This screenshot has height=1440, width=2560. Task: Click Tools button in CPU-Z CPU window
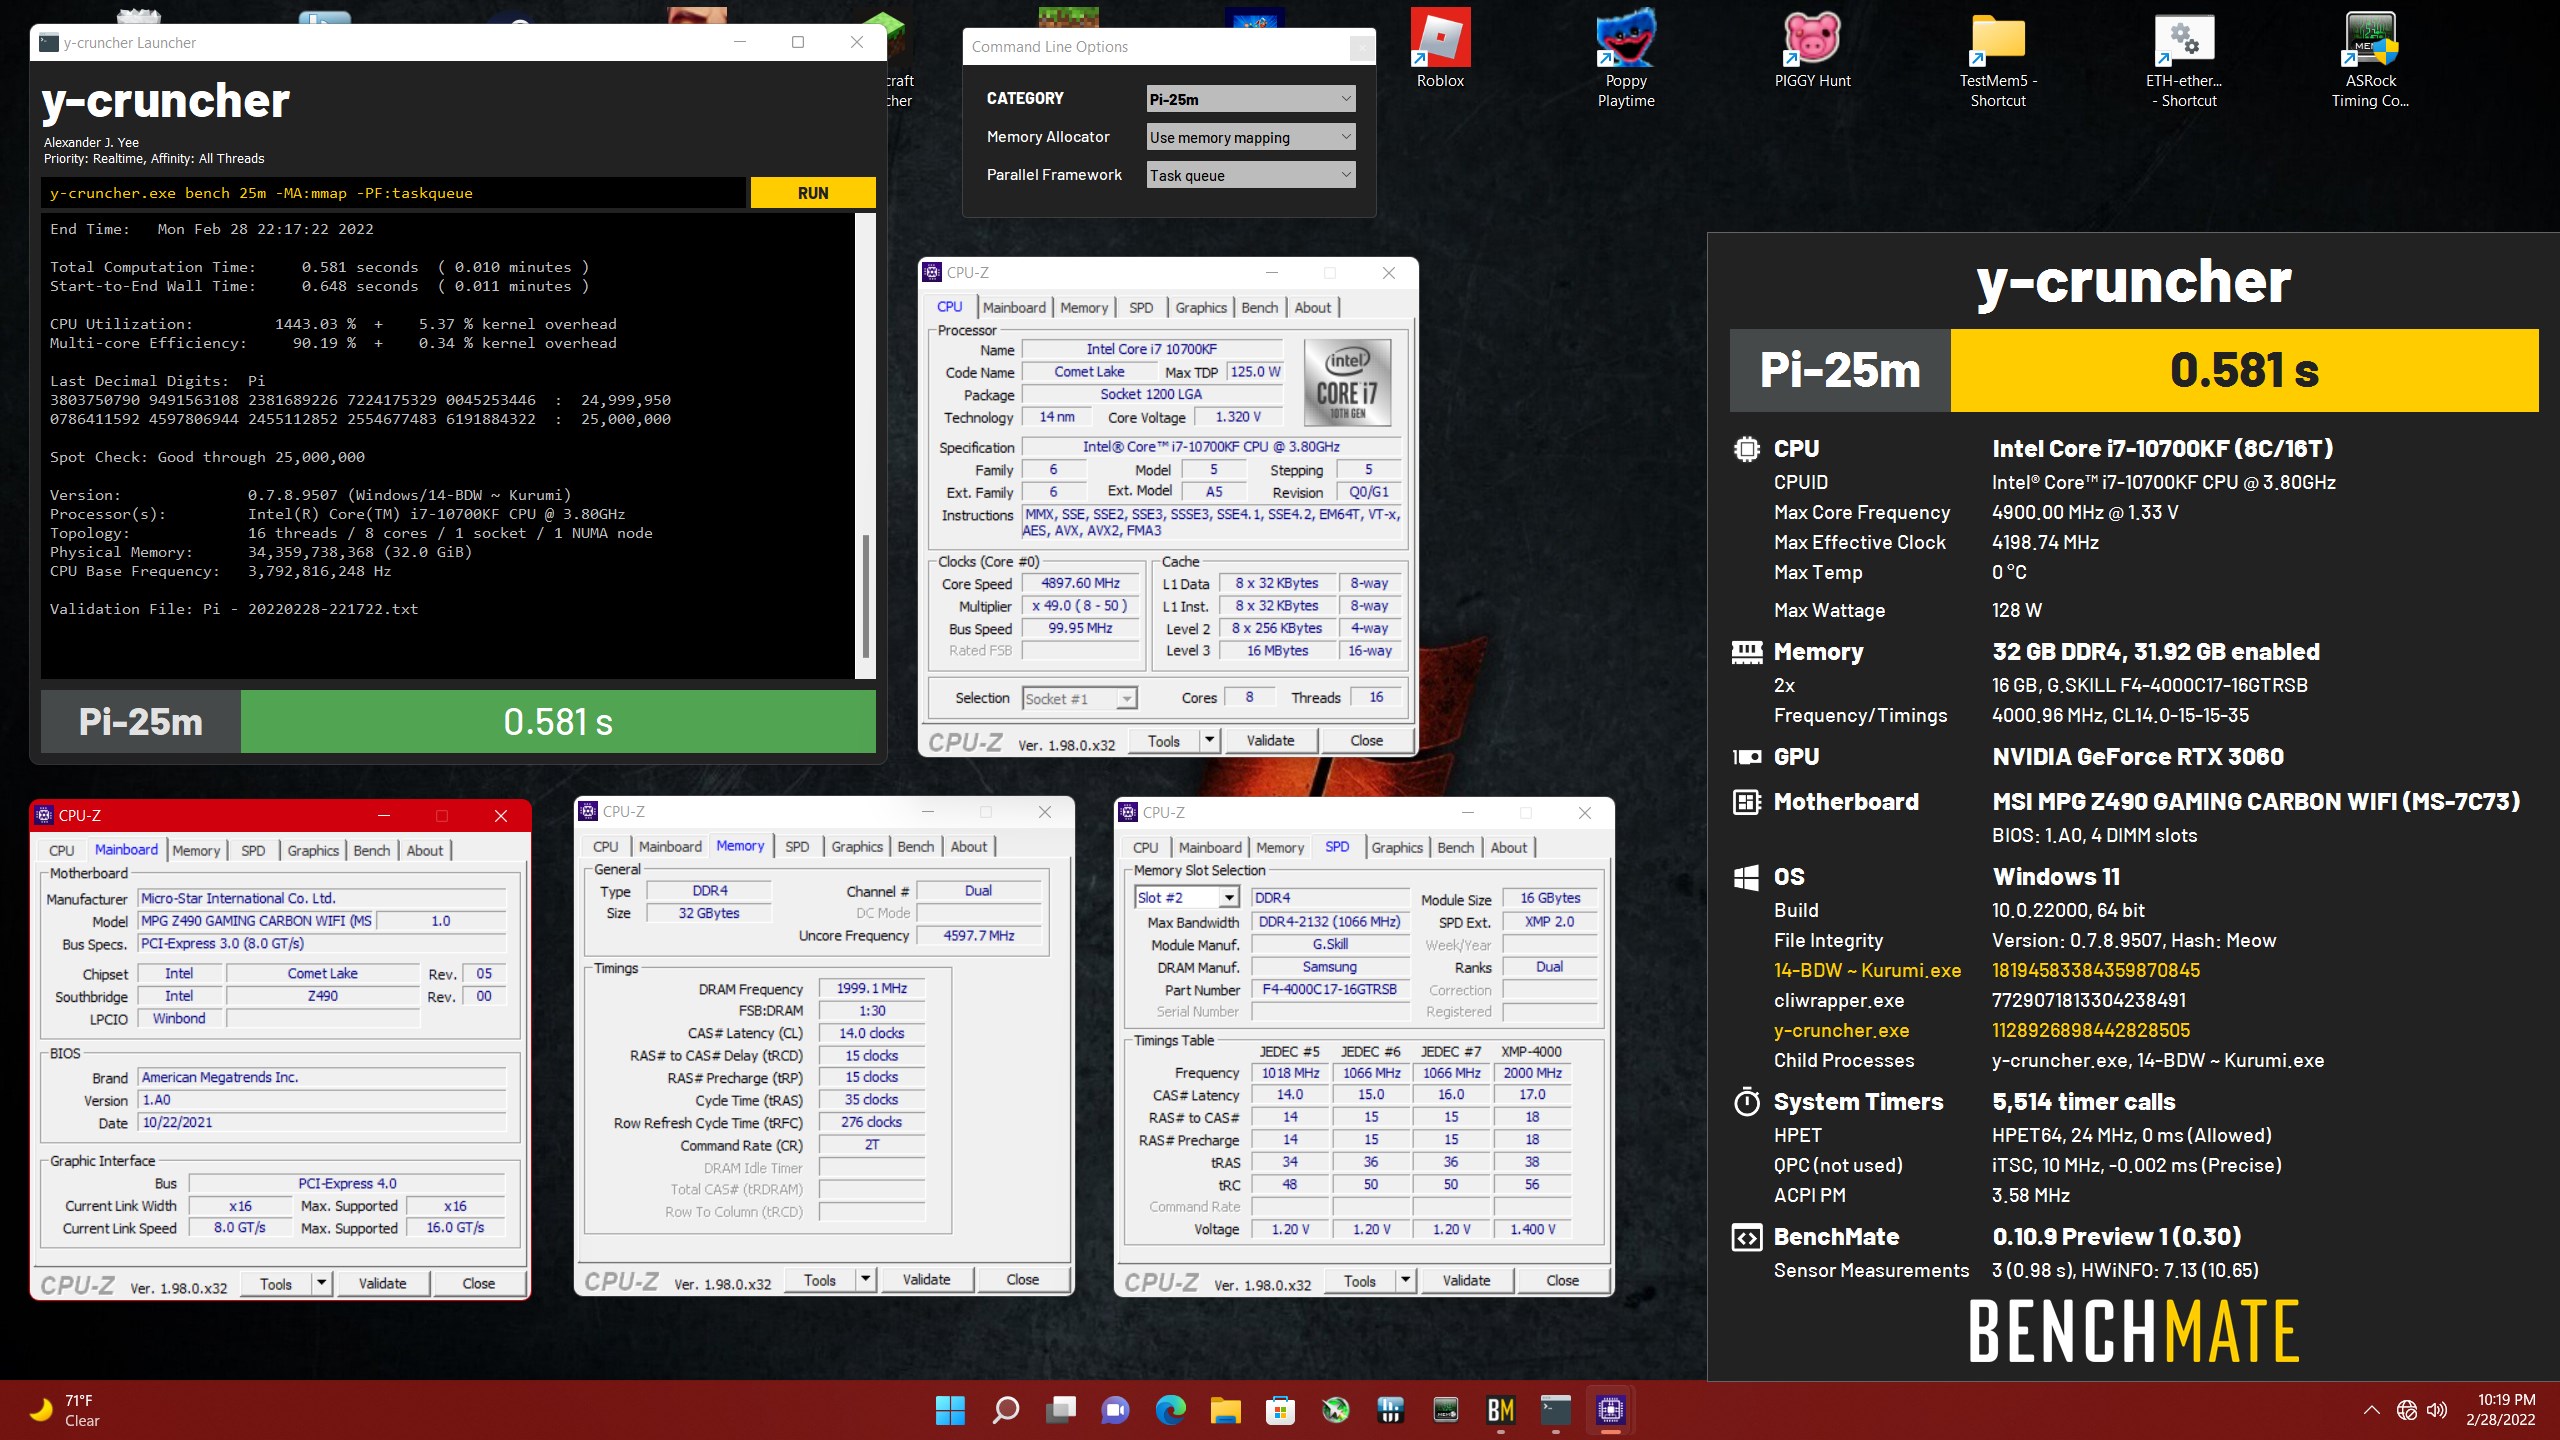pos(1163,741)
